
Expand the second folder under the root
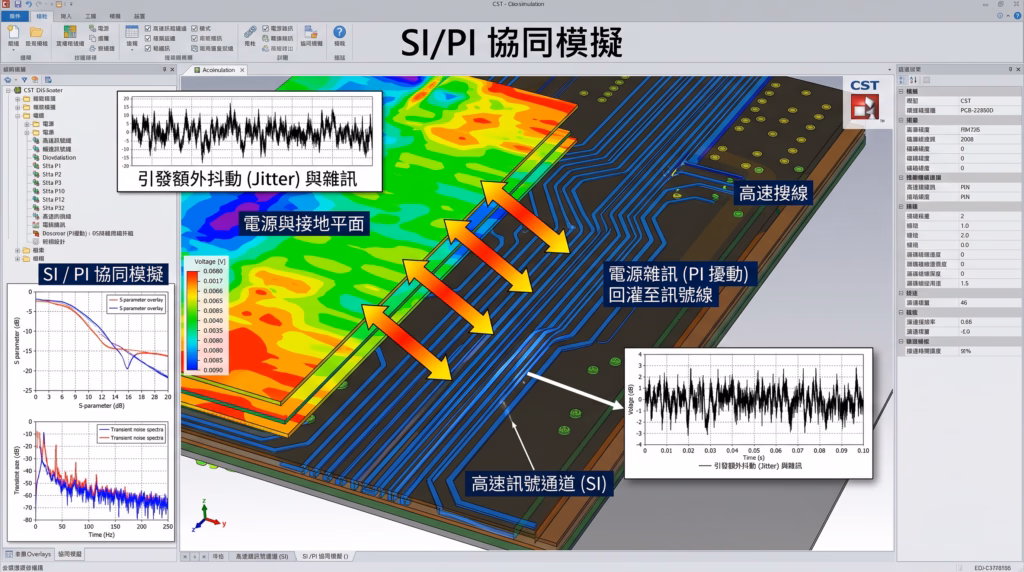(x=18, y=107)
